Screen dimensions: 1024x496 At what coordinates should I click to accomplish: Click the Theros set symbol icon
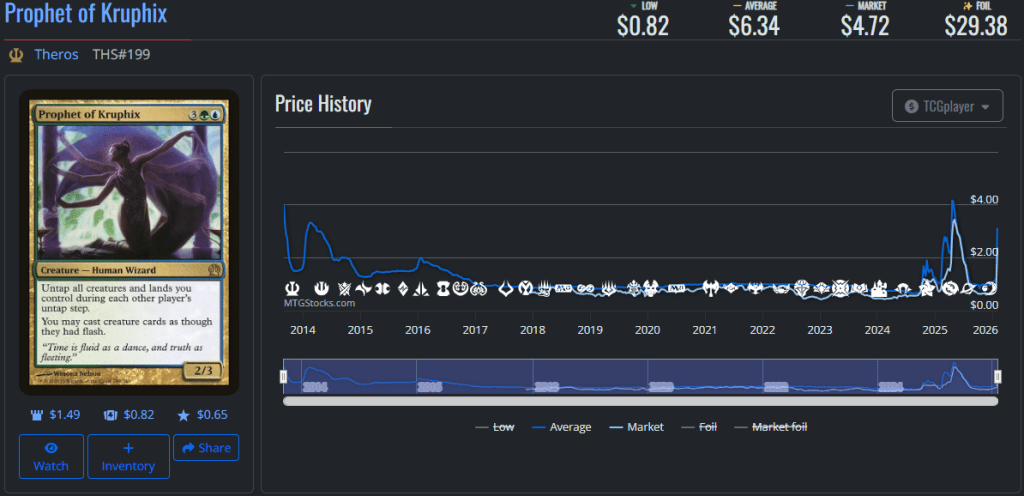(x=16, y=54)
